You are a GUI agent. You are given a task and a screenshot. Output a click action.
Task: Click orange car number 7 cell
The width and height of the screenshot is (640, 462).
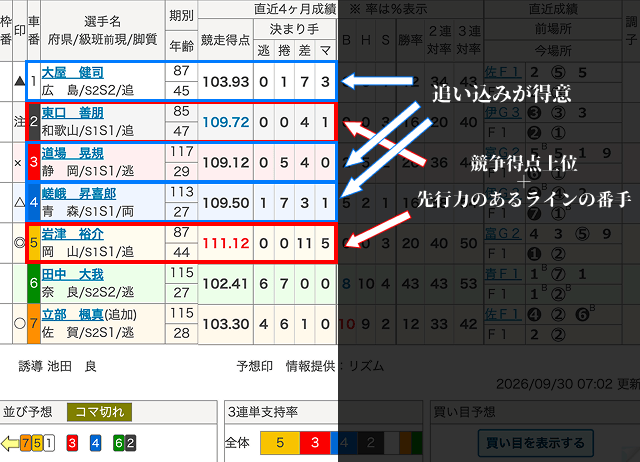coord(34,324)
